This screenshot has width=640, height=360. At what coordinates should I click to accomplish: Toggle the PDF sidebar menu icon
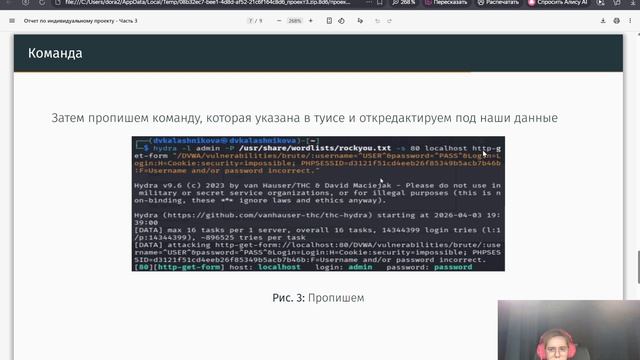click(12, 21)
